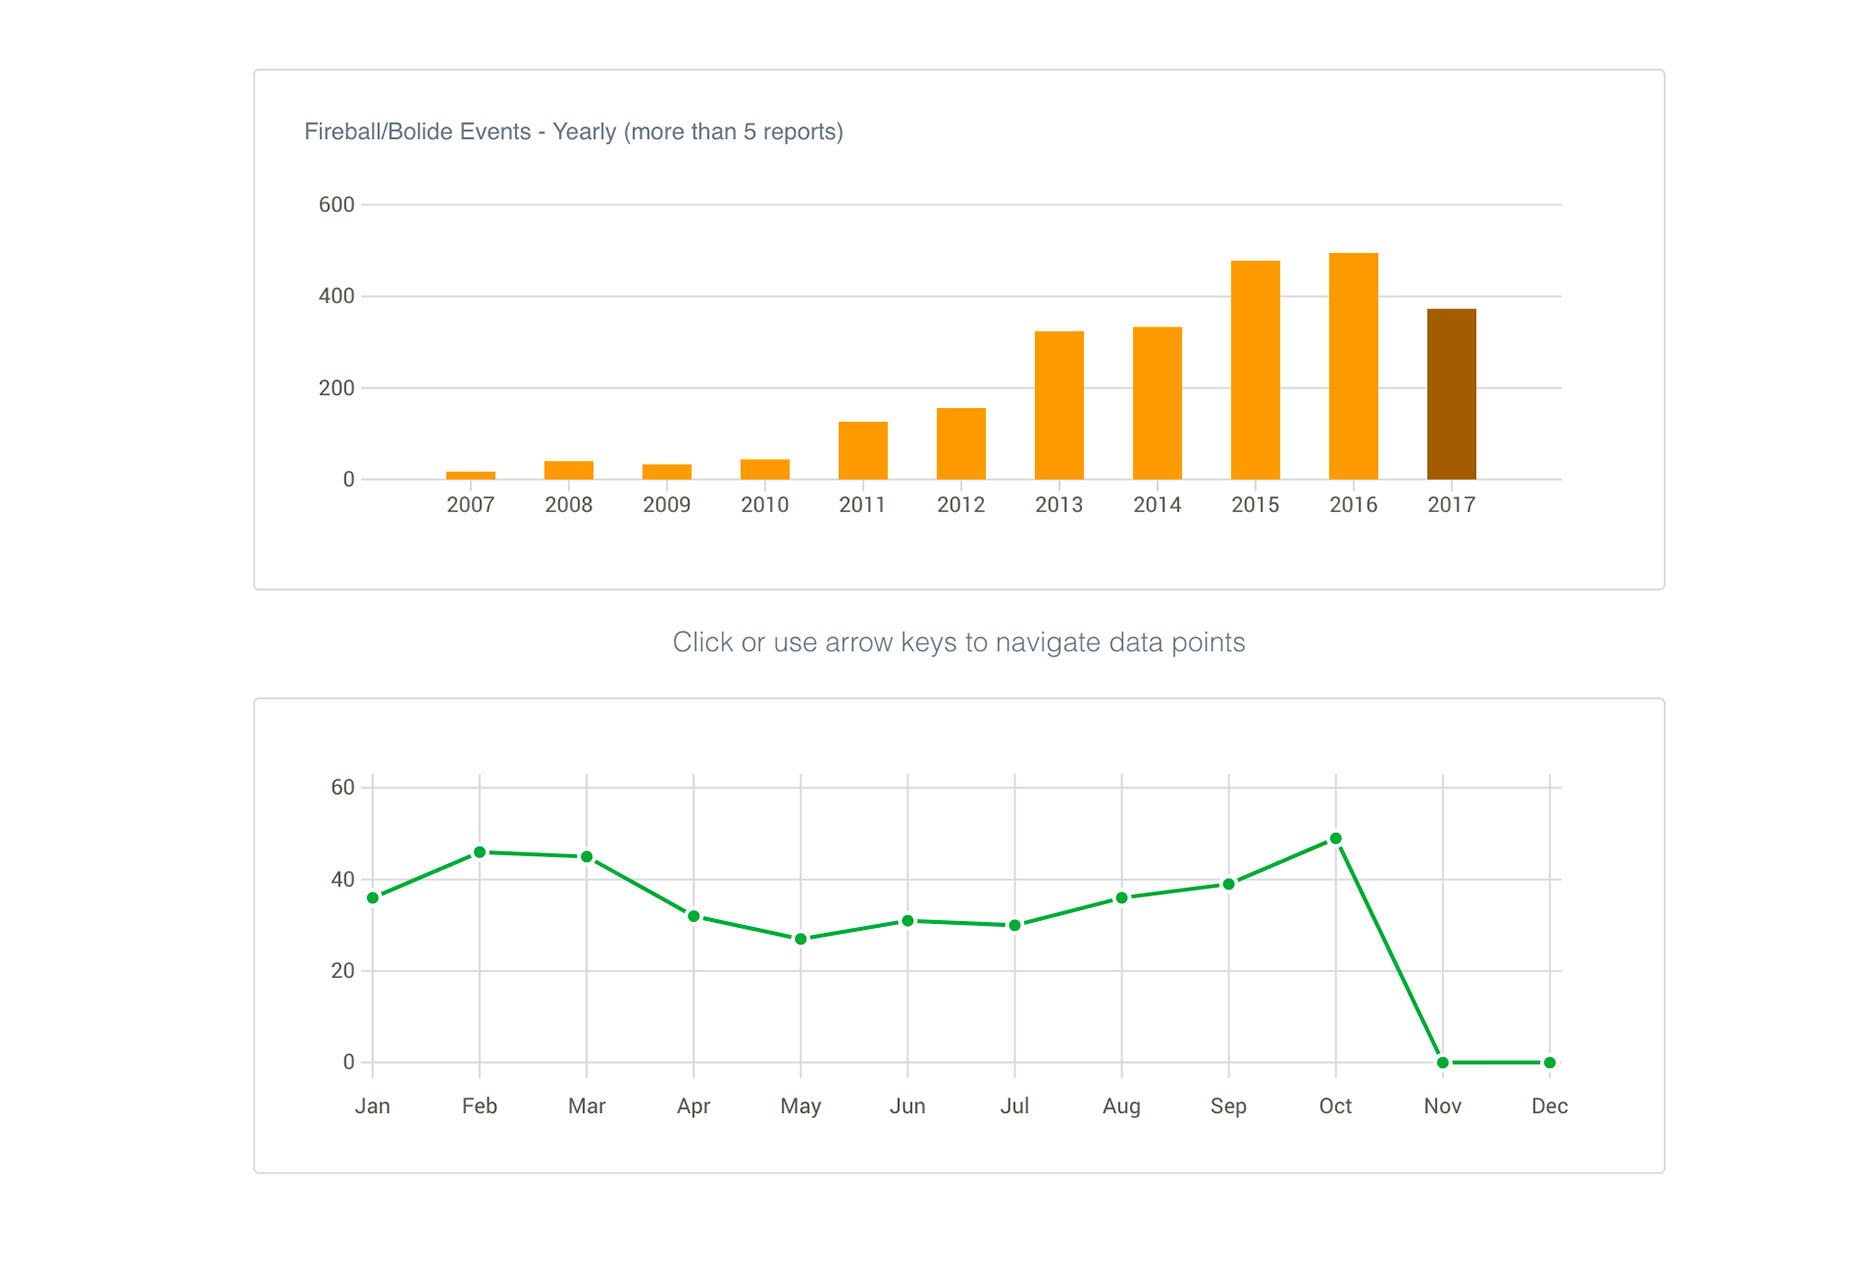Click the February point on line chart

coord(480,852)
